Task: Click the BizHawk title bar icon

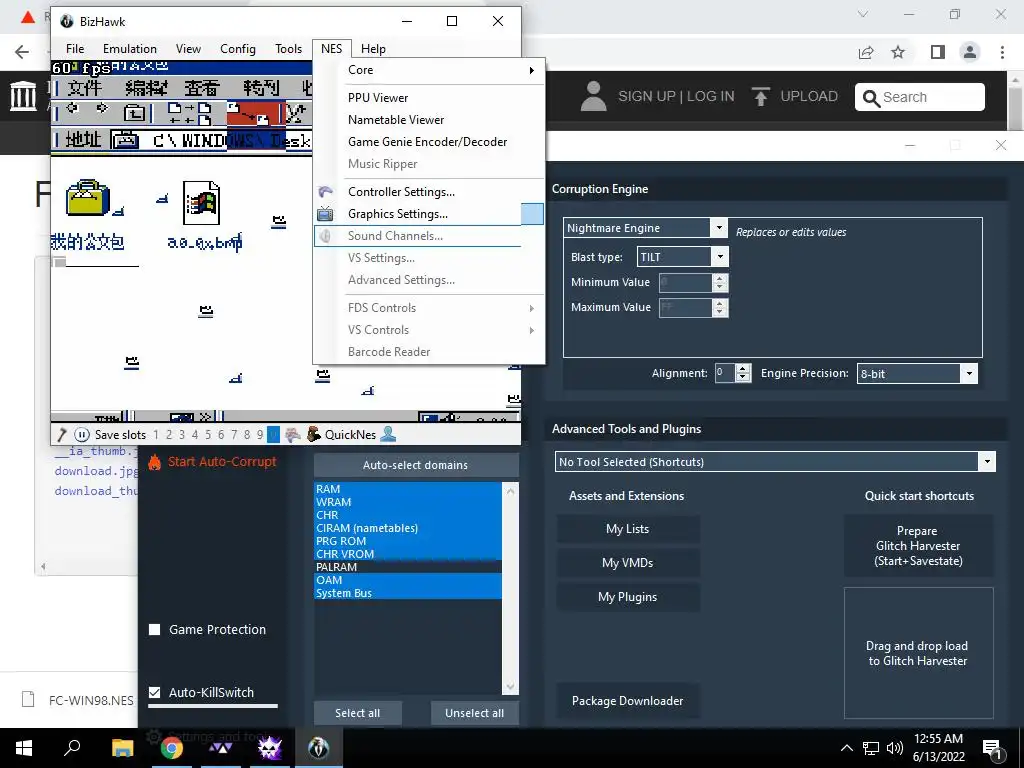Action: tap(67, 22)
